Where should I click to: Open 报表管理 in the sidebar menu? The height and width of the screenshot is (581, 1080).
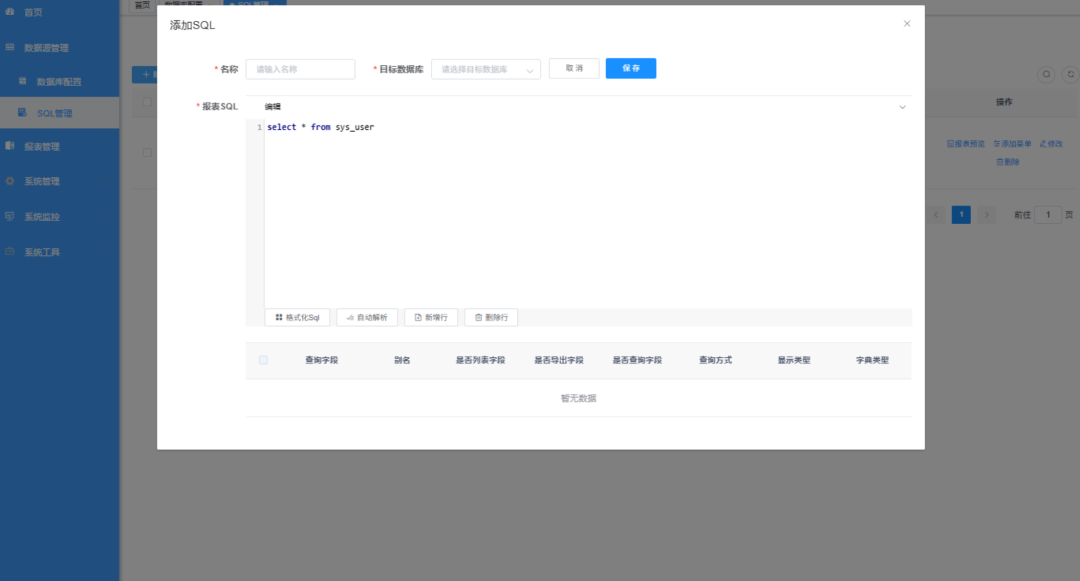40,146
